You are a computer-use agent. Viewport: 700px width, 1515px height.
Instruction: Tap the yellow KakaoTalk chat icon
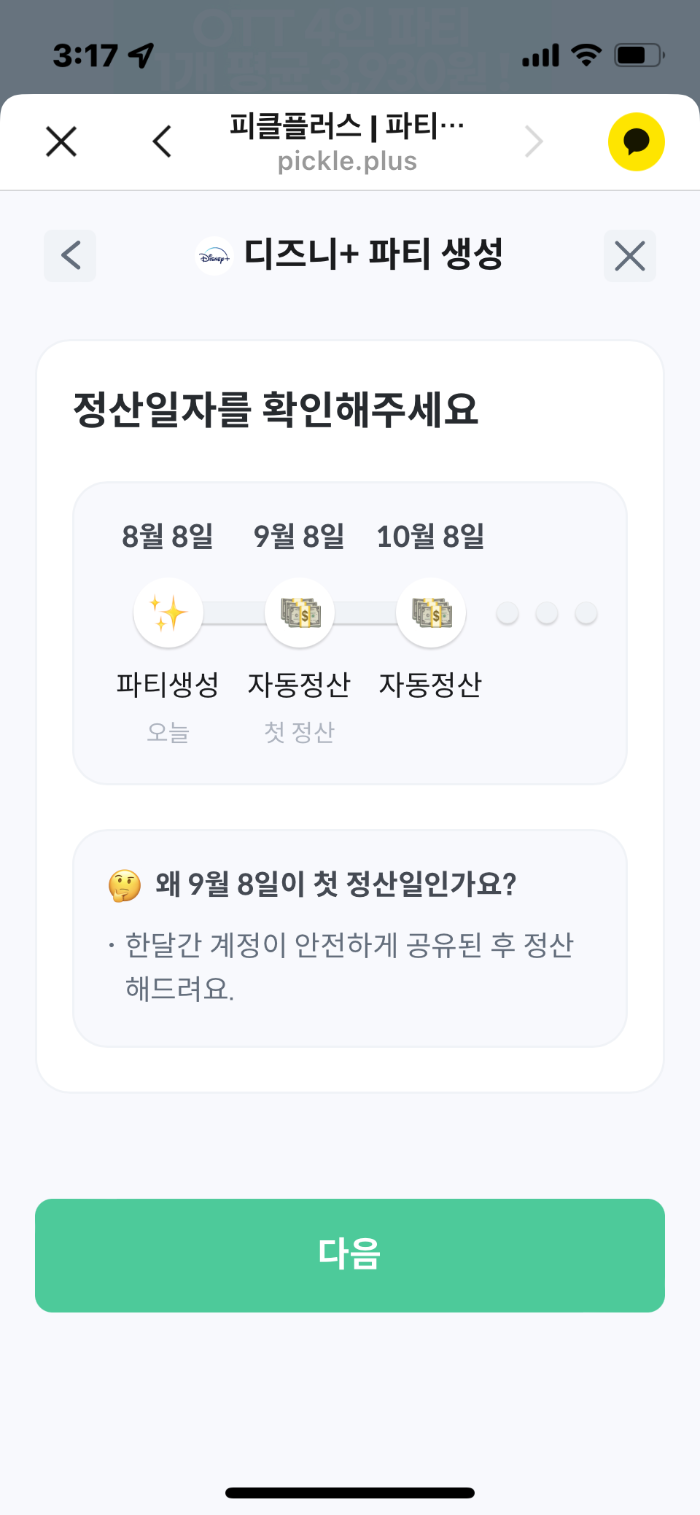click(637, 141)
